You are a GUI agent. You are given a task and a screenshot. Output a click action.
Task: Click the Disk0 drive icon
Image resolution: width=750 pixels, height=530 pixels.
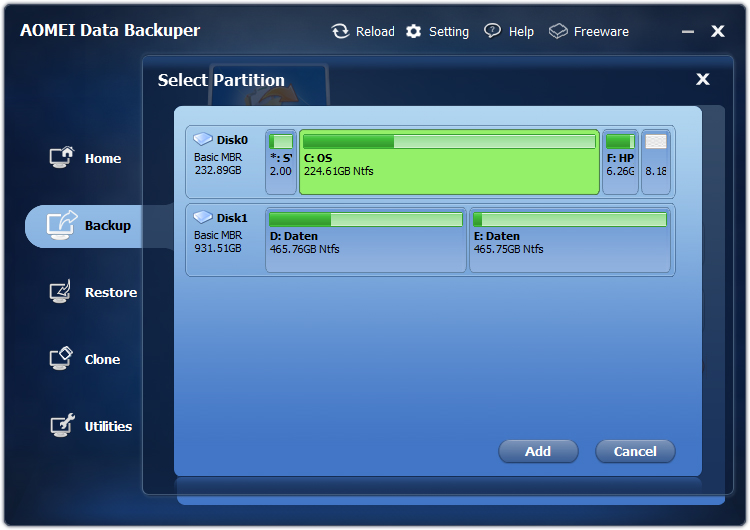click(x=203, y=139)
